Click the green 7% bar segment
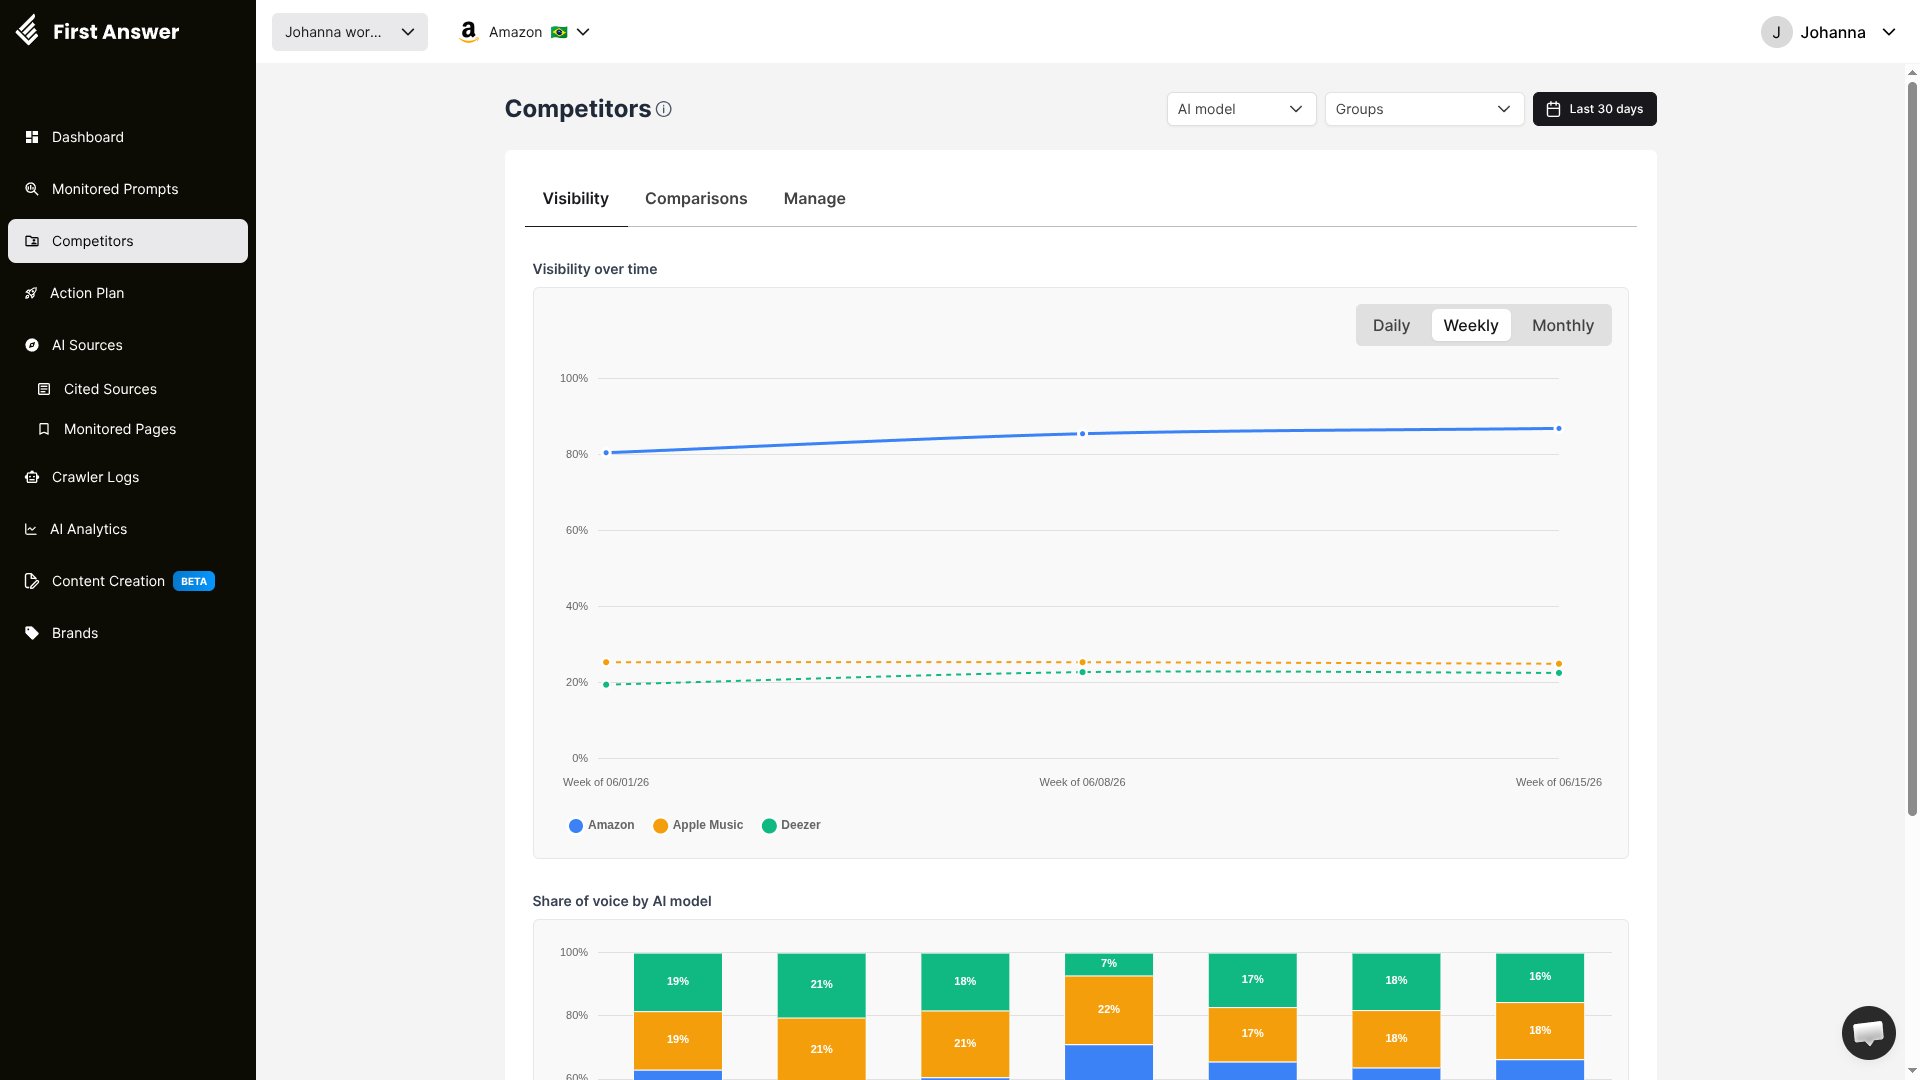This screenshot has width=1920, height=1080. (x=1109, y=964)
